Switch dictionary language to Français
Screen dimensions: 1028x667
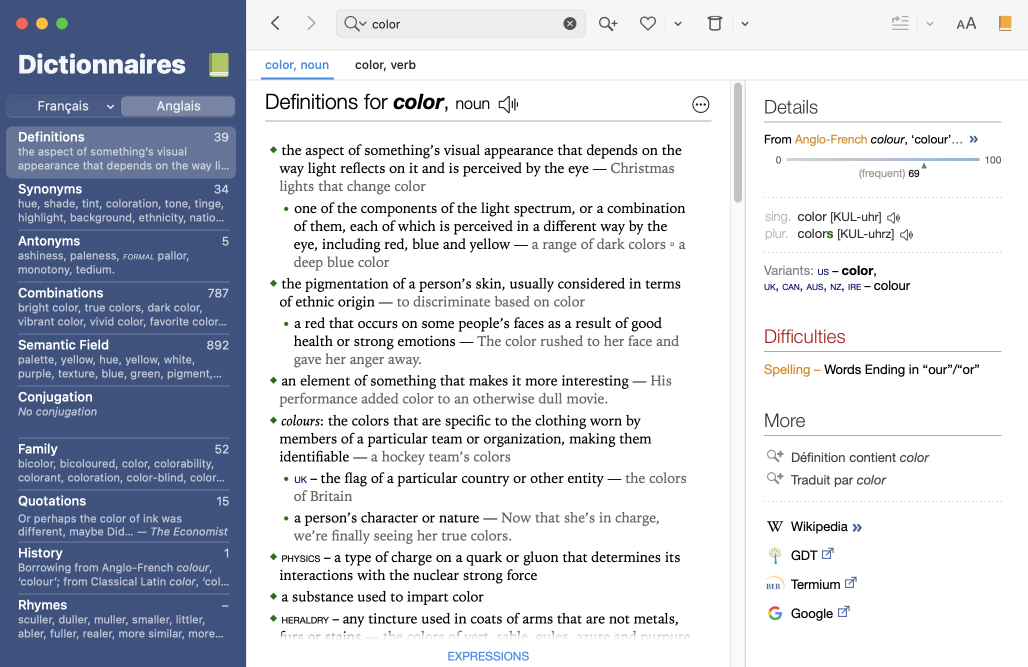pos(63,106)
